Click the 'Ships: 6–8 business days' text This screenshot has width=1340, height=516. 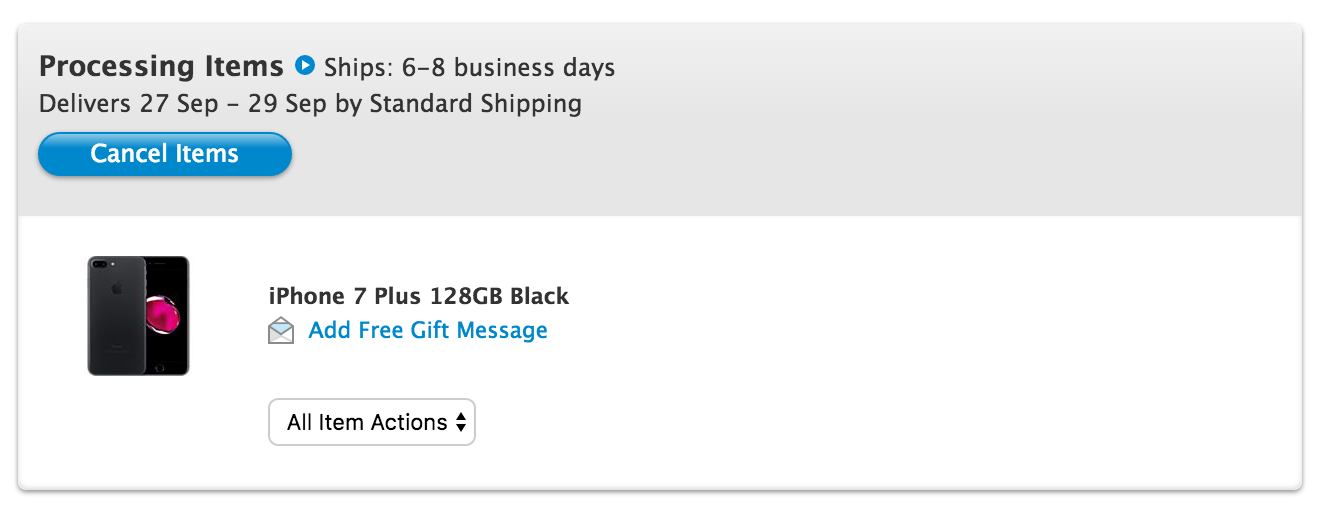(469, 68)
